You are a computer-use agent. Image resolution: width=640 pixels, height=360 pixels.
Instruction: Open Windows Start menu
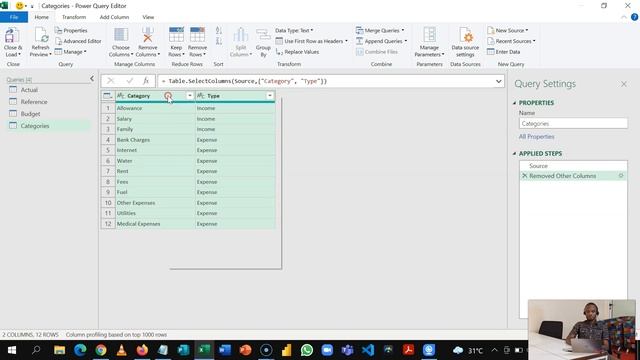pos(11,350)
